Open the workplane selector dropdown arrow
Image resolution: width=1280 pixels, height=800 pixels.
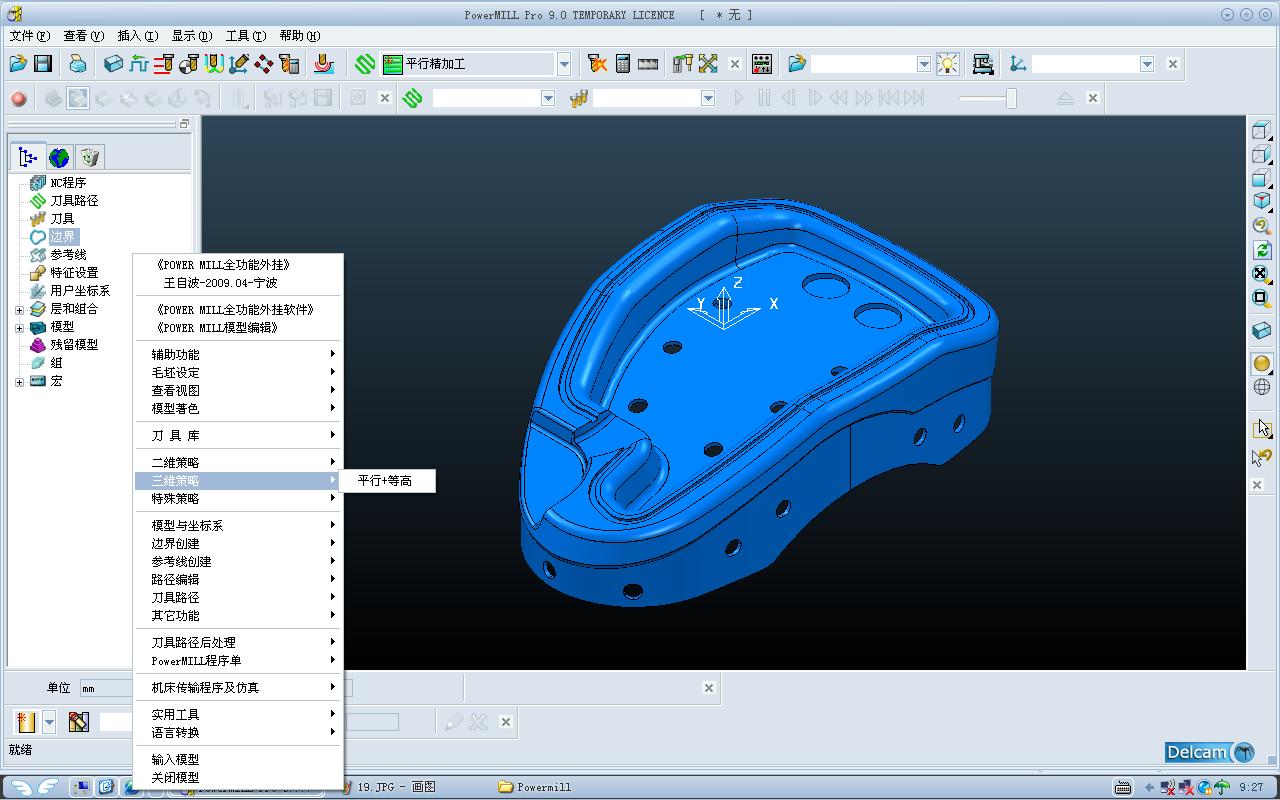coord(1147,64)
